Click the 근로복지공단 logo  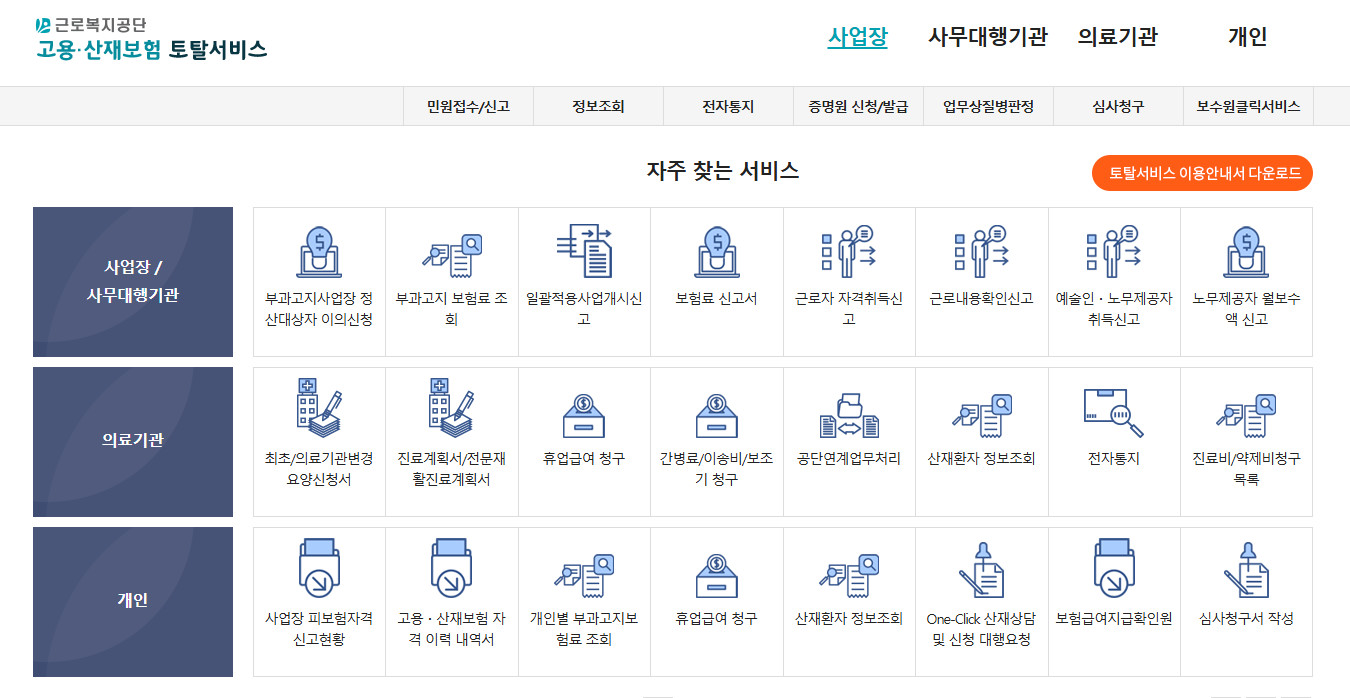click(90, 24)
